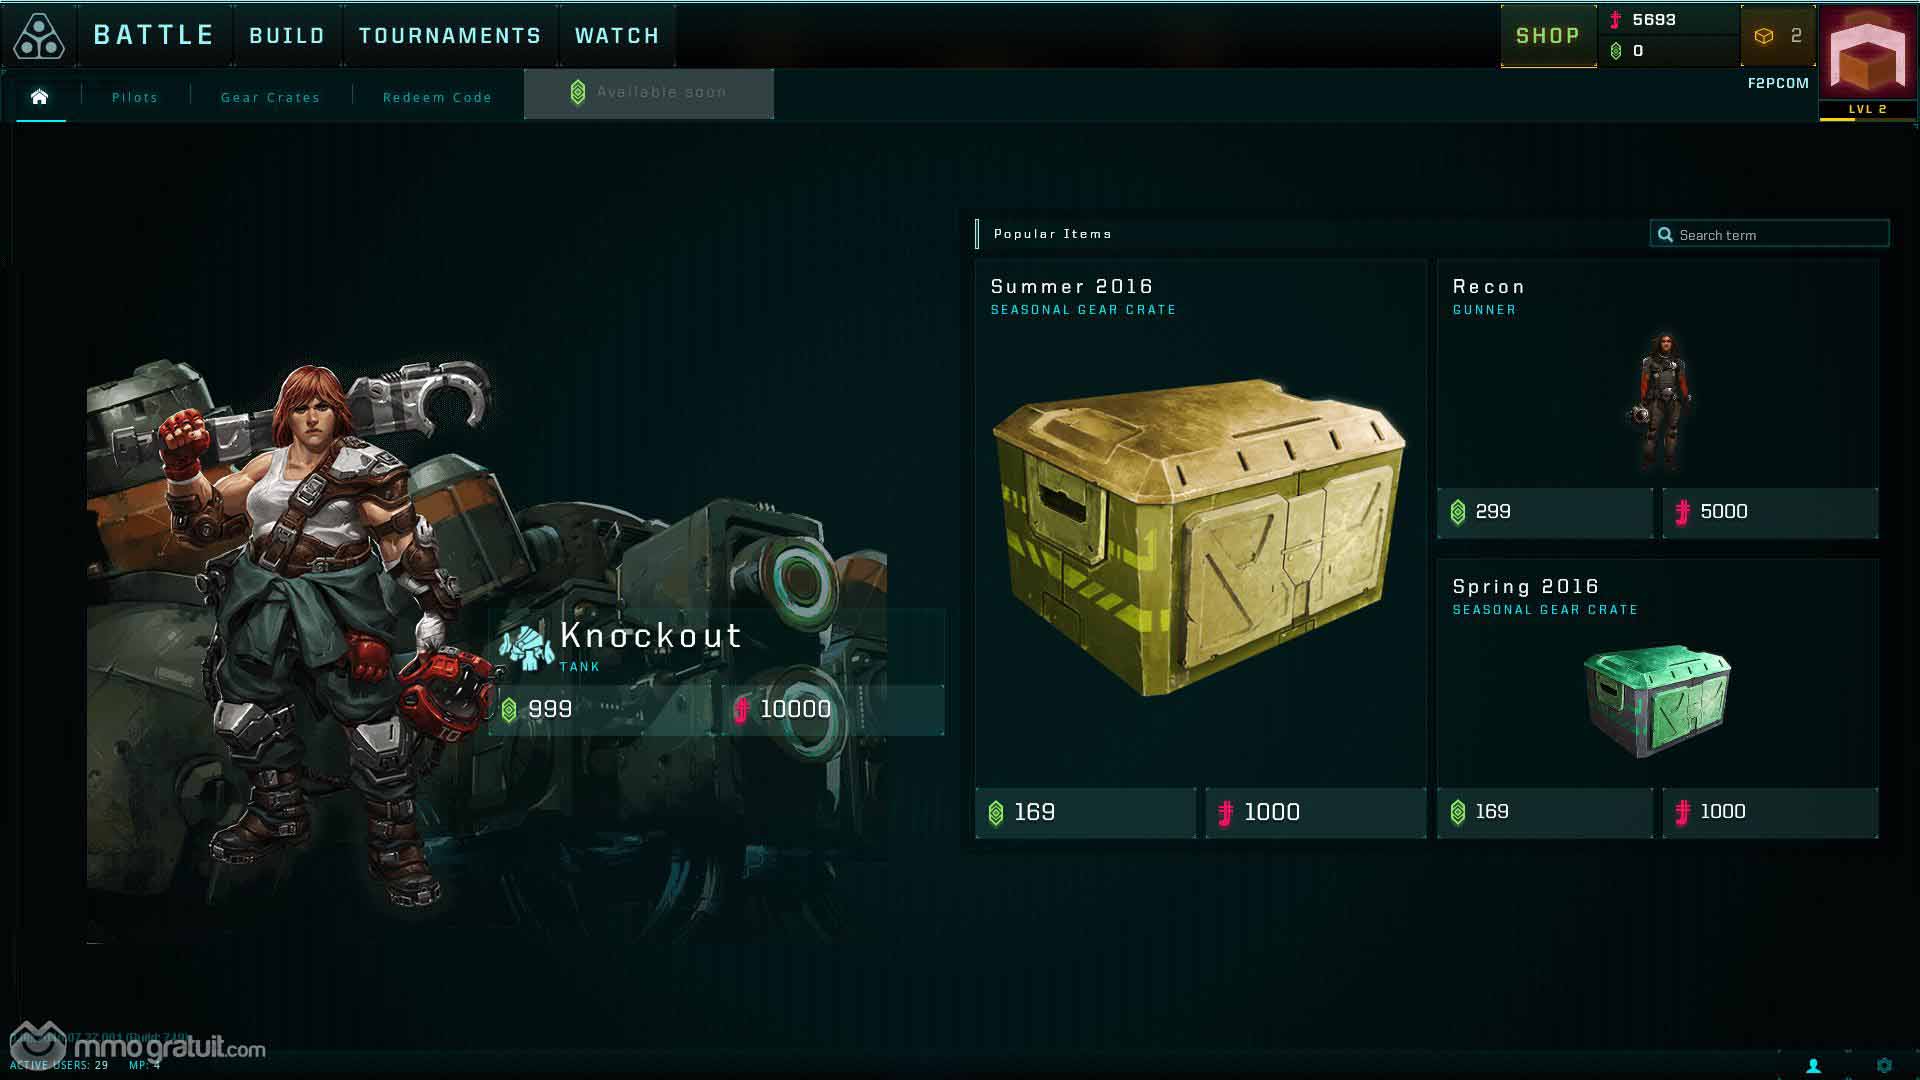Screen dimensions: 1920x1080
Task: Click the friends profile icon at bottom right
Action: pos(1813,1066)
